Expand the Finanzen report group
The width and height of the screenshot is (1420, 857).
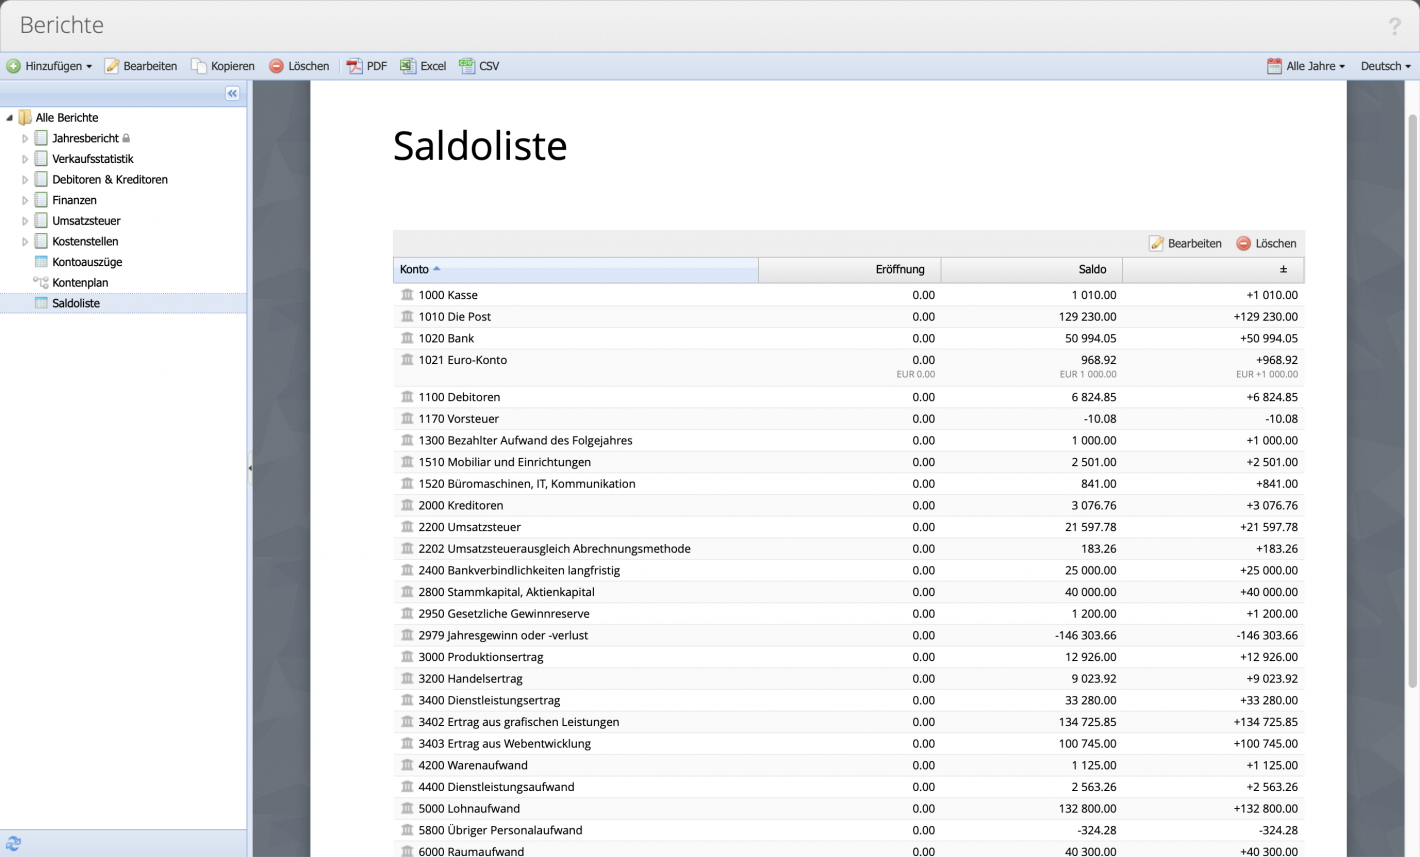pos(25,199)
